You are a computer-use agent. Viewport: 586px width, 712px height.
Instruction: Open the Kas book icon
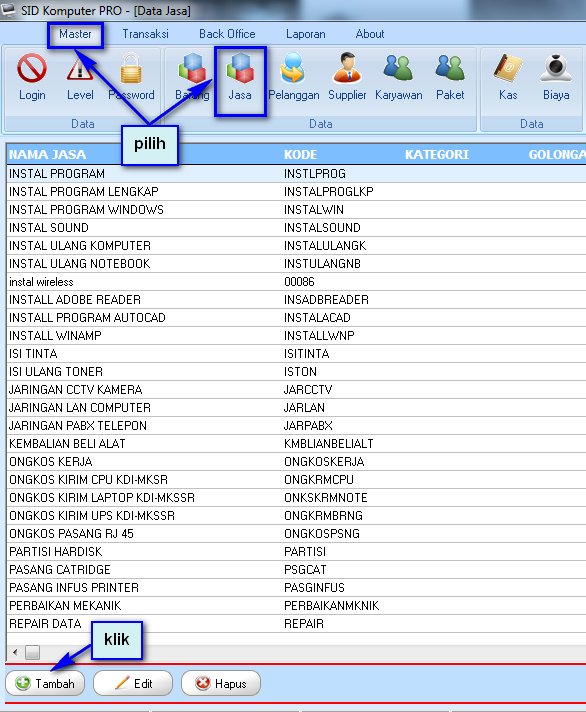(x=508, y=77)
